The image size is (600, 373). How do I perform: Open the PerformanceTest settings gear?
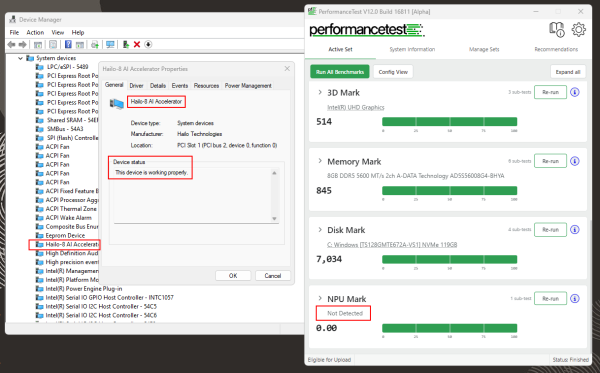tap(579, 29)
